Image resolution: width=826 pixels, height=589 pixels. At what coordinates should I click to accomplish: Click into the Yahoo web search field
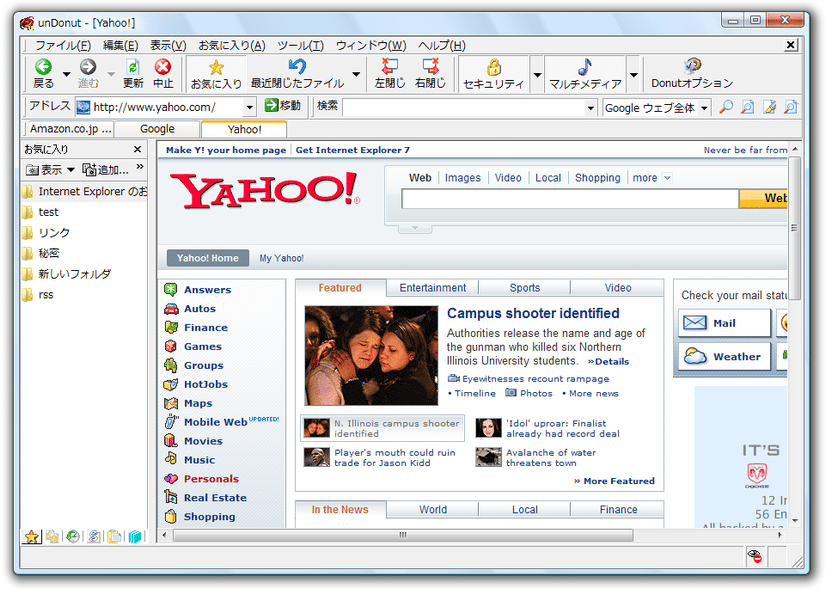click(570, 199)
